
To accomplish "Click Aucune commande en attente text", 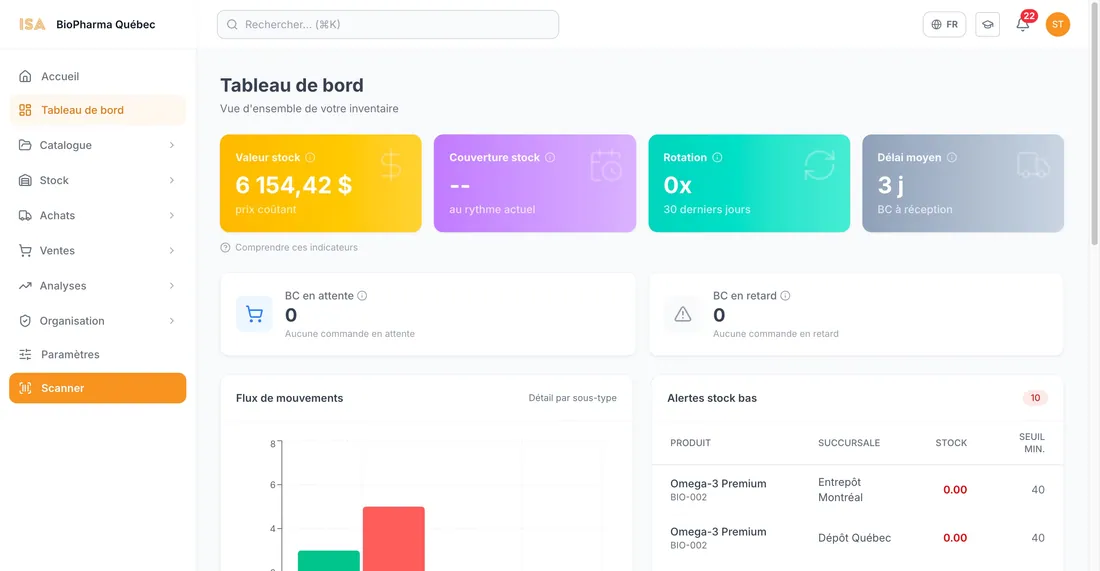I will coord(349,334).
